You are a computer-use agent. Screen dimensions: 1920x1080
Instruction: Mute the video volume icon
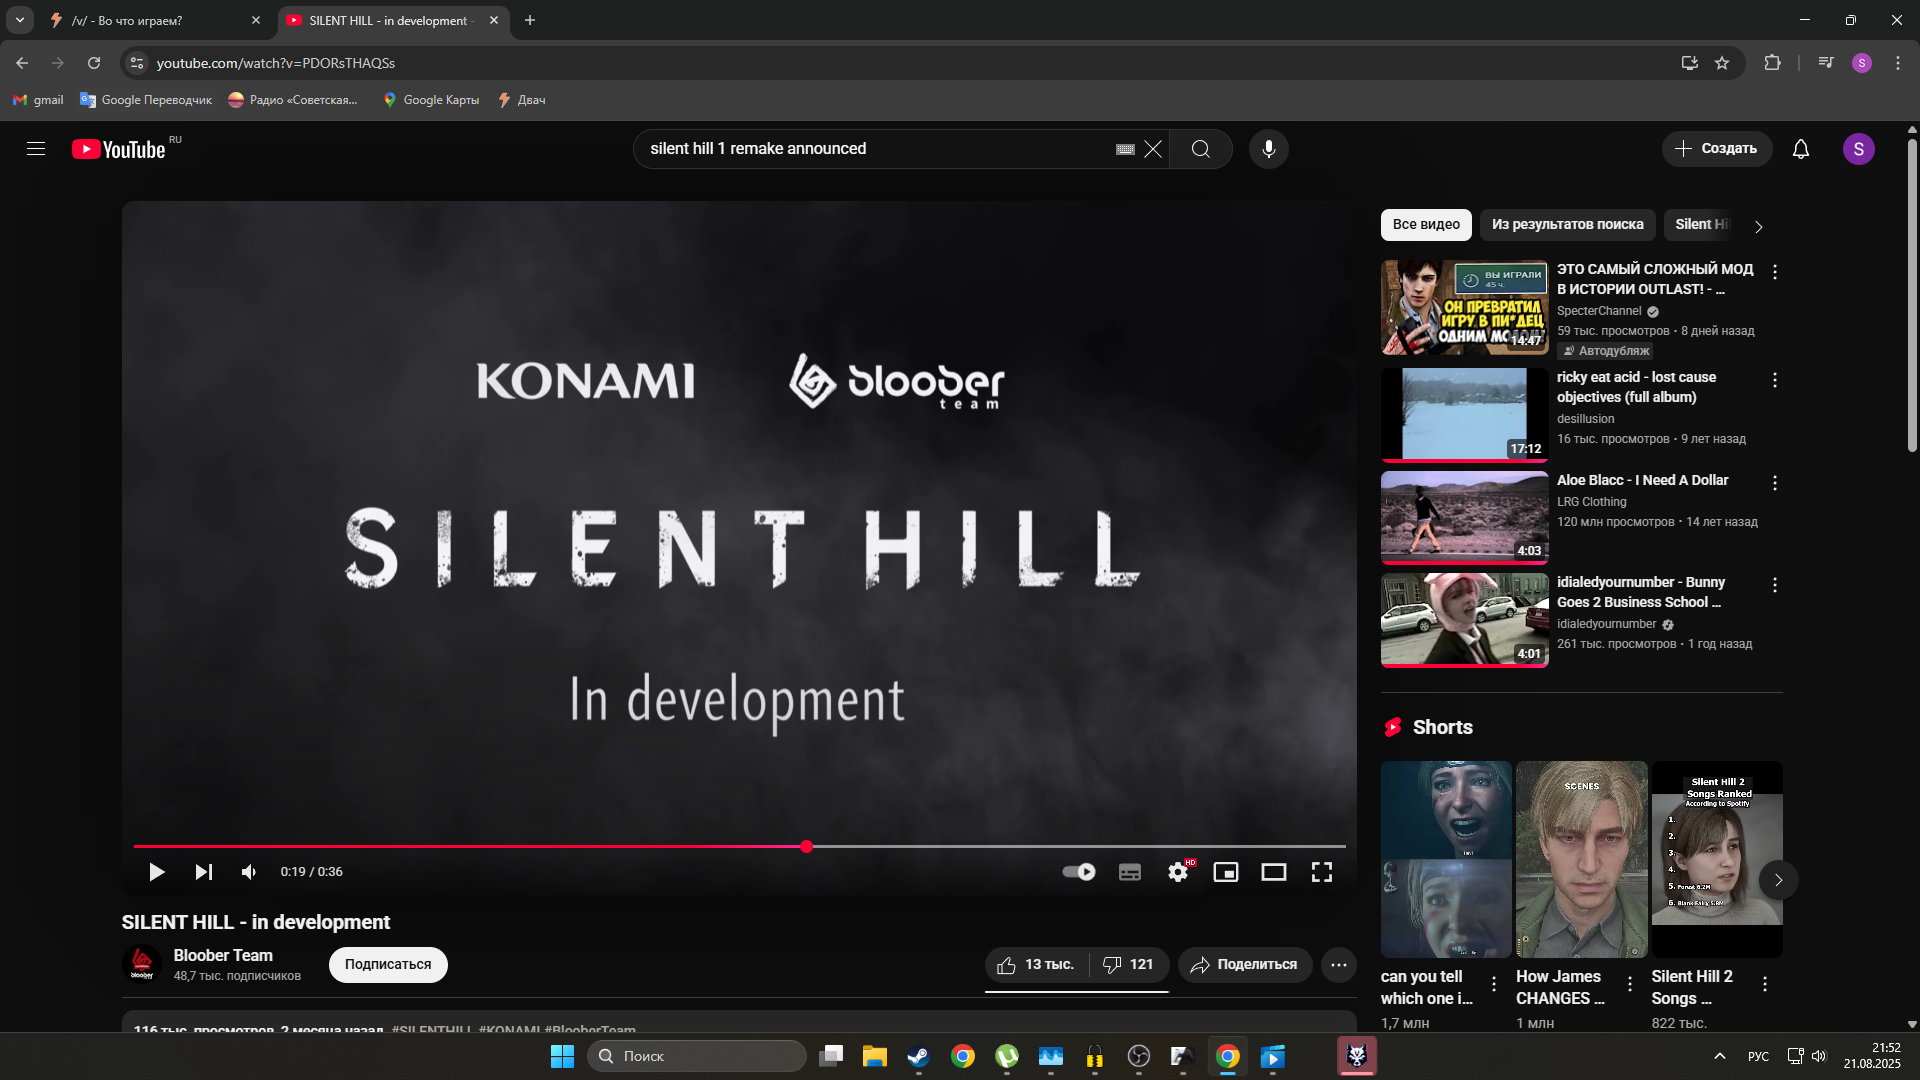click(249, 872)
